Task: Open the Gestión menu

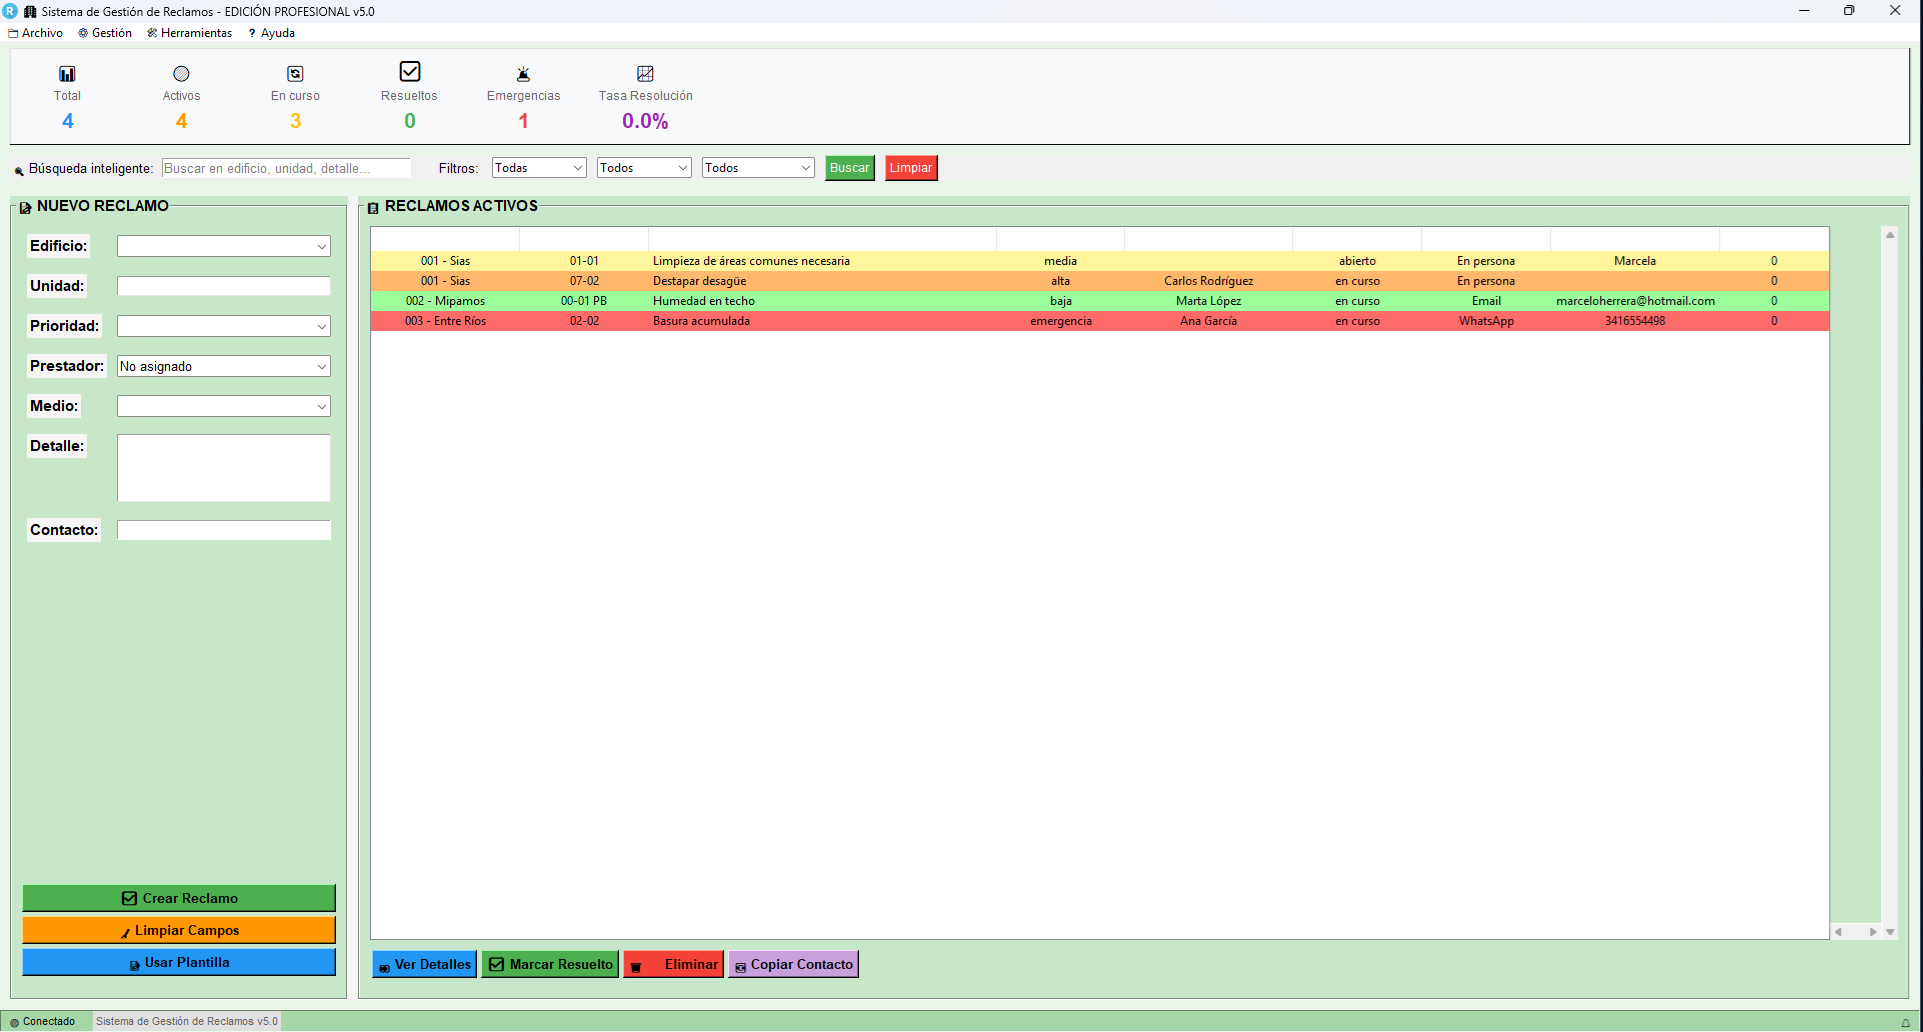Action: click(x=105, y=32)
